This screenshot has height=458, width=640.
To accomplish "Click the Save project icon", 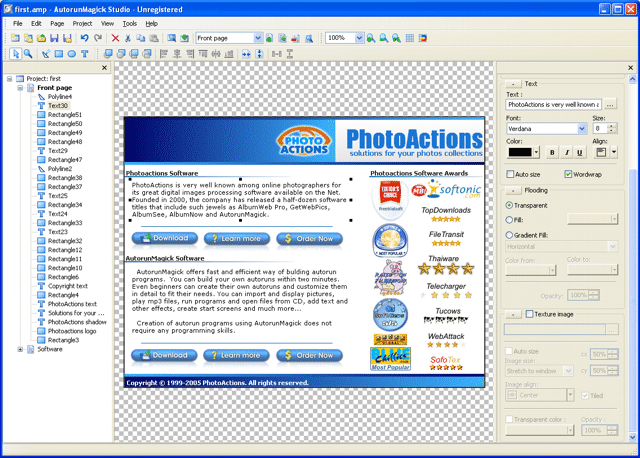I will (x=54, y=38).
